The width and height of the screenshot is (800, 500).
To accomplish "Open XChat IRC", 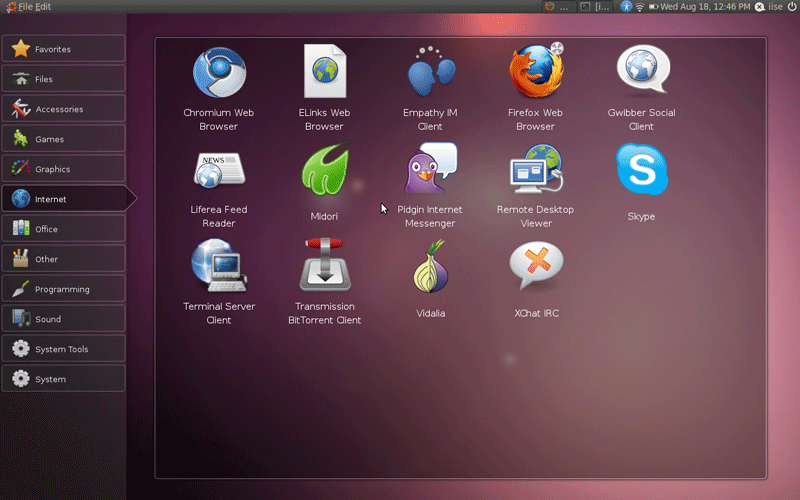I will 535,268.
